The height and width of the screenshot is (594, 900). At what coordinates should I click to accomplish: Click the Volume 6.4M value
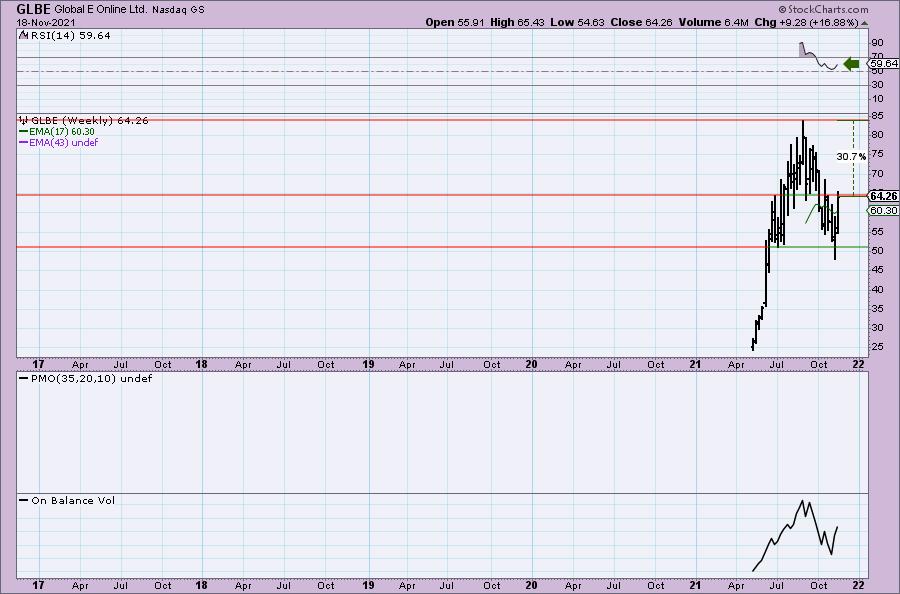point(713,22)
